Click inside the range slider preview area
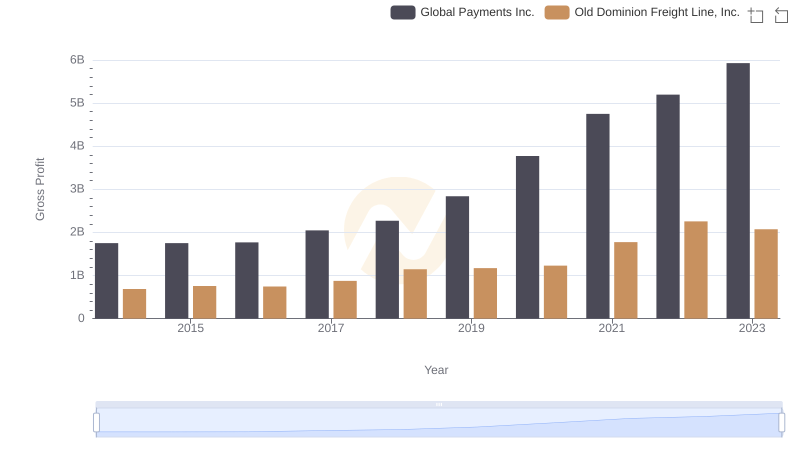This screenshot has width=800, height=461. (439, 423)
